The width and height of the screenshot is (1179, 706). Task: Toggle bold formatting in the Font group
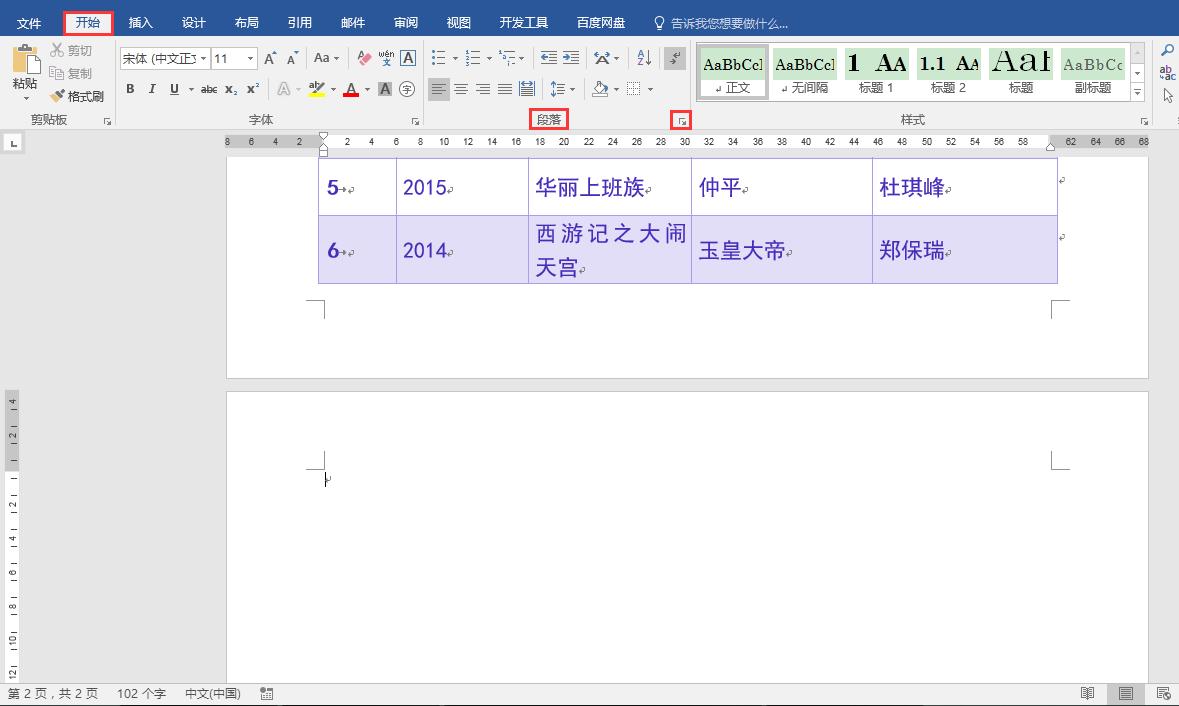click(130, 89)
